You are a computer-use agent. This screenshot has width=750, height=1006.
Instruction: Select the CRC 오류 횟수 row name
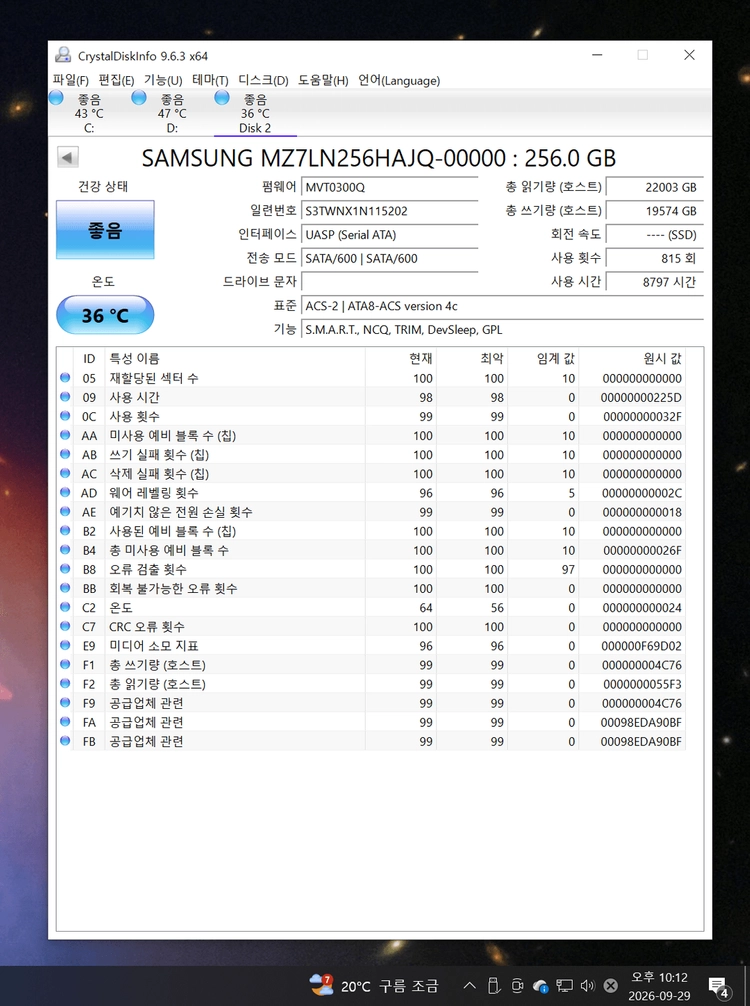(147, 626)
